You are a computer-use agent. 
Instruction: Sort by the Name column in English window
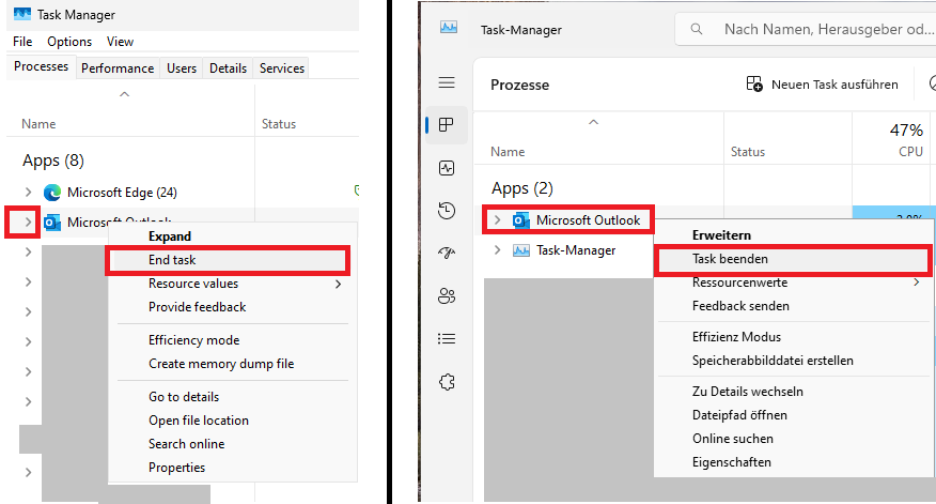pos(39,124)
